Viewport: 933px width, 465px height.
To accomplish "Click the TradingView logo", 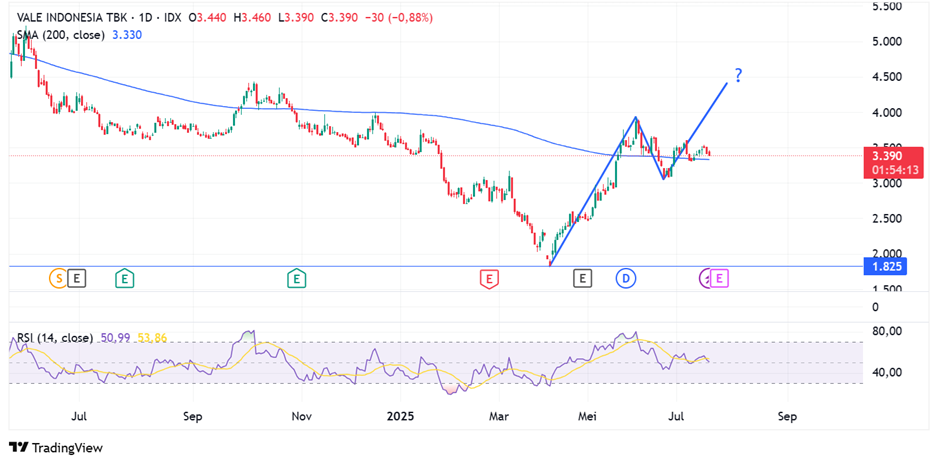I will coord(56,448).
